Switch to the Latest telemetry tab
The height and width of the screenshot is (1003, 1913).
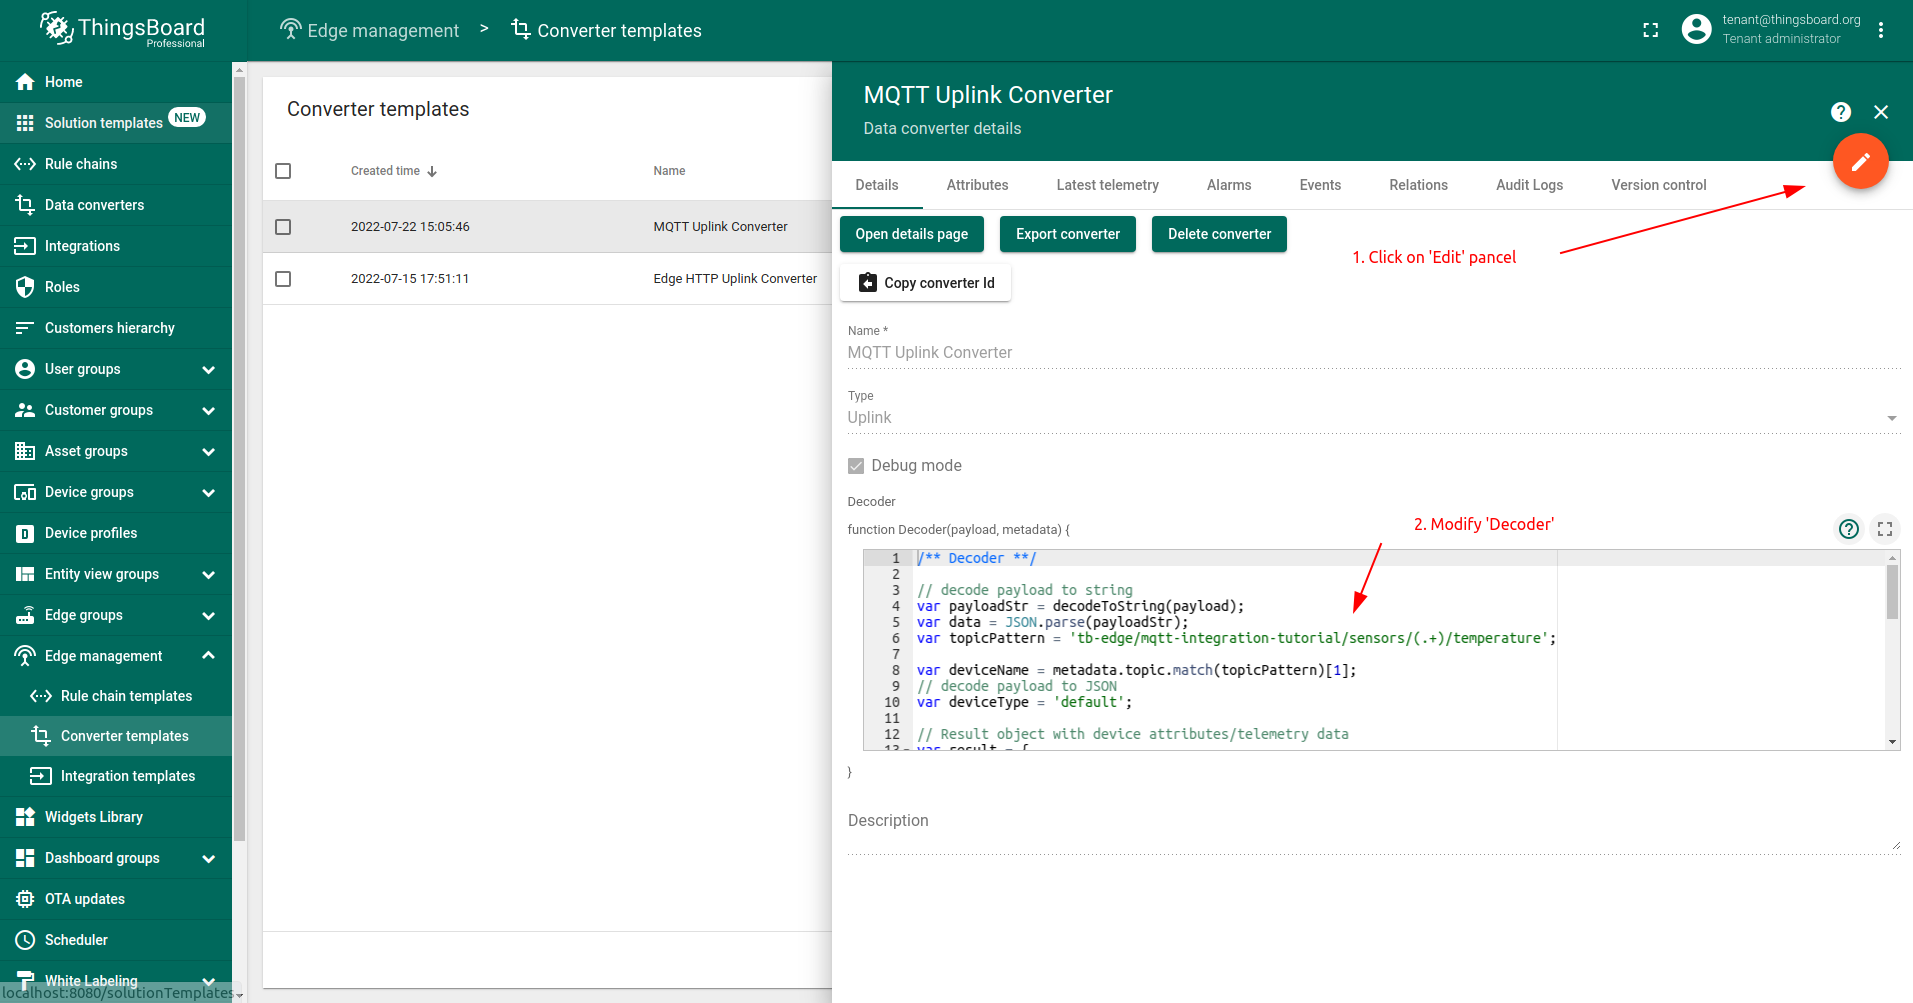tap(1107, 185)
